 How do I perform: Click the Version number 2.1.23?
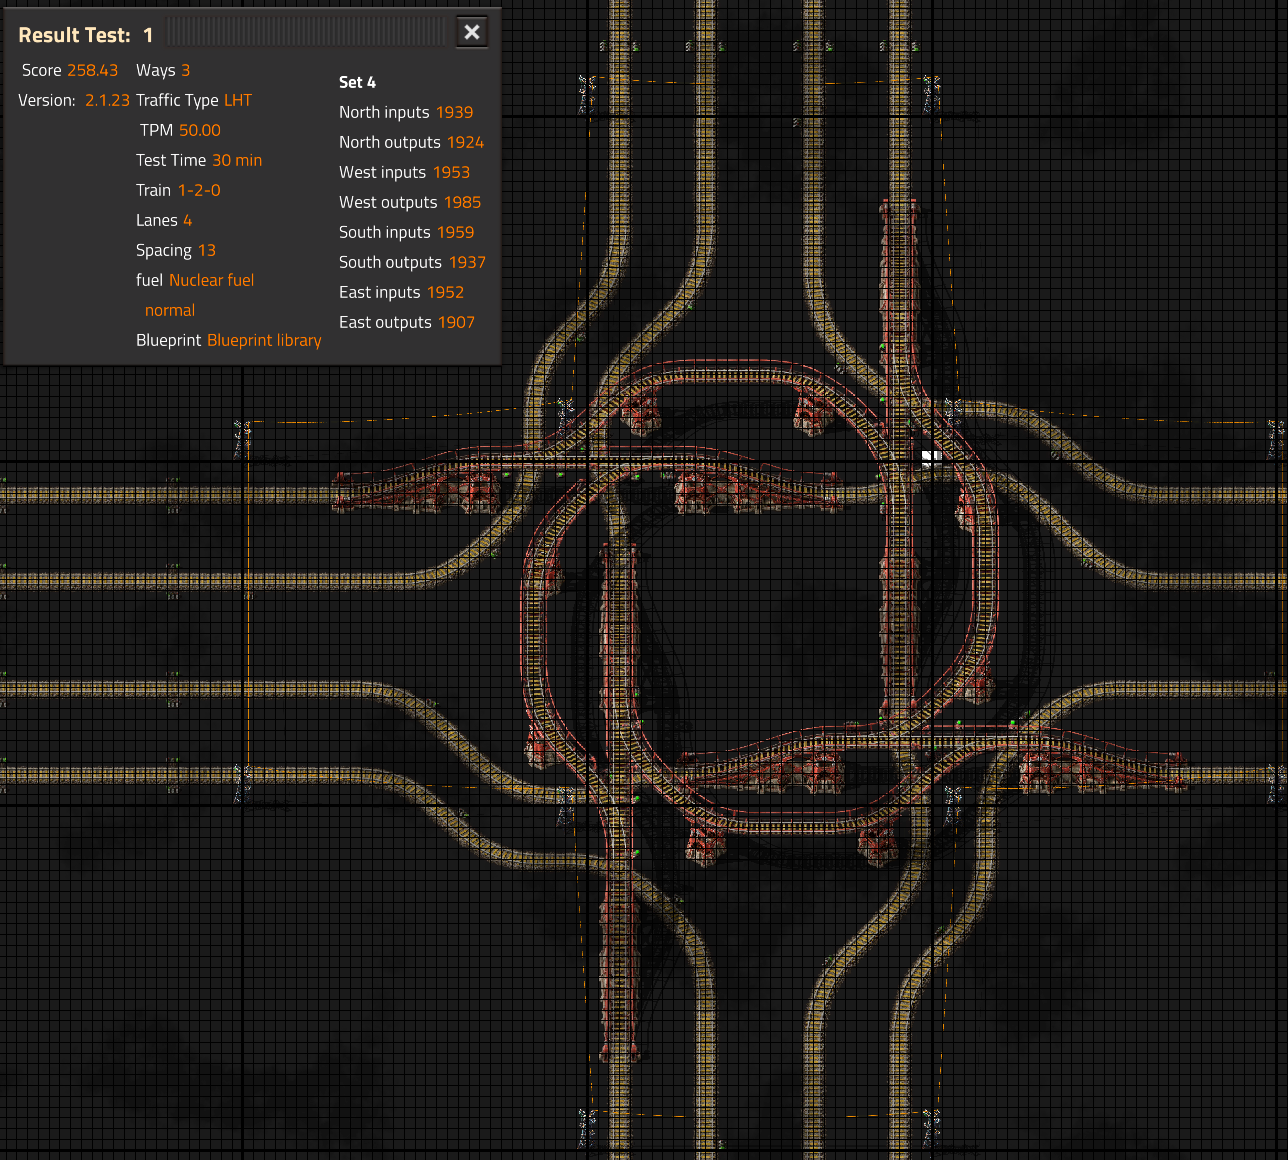point(107,100)
